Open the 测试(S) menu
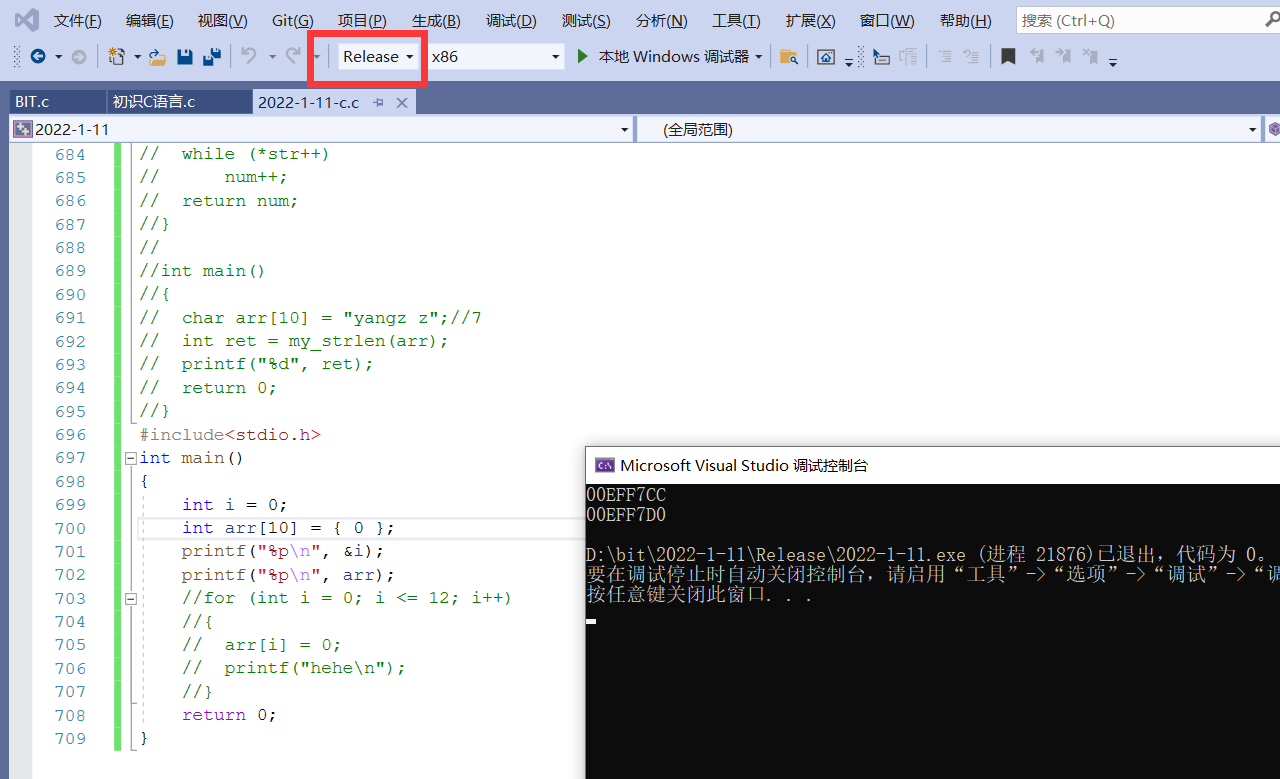Screen dimensions: 1280x779 point(586,21)
